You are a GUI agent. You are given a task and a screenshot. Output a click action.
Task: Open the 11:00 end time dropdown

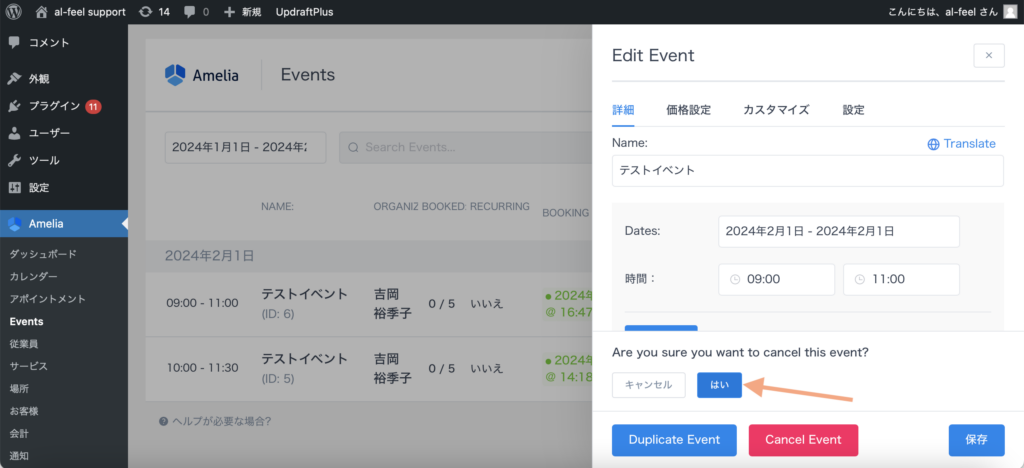point(901,279)
